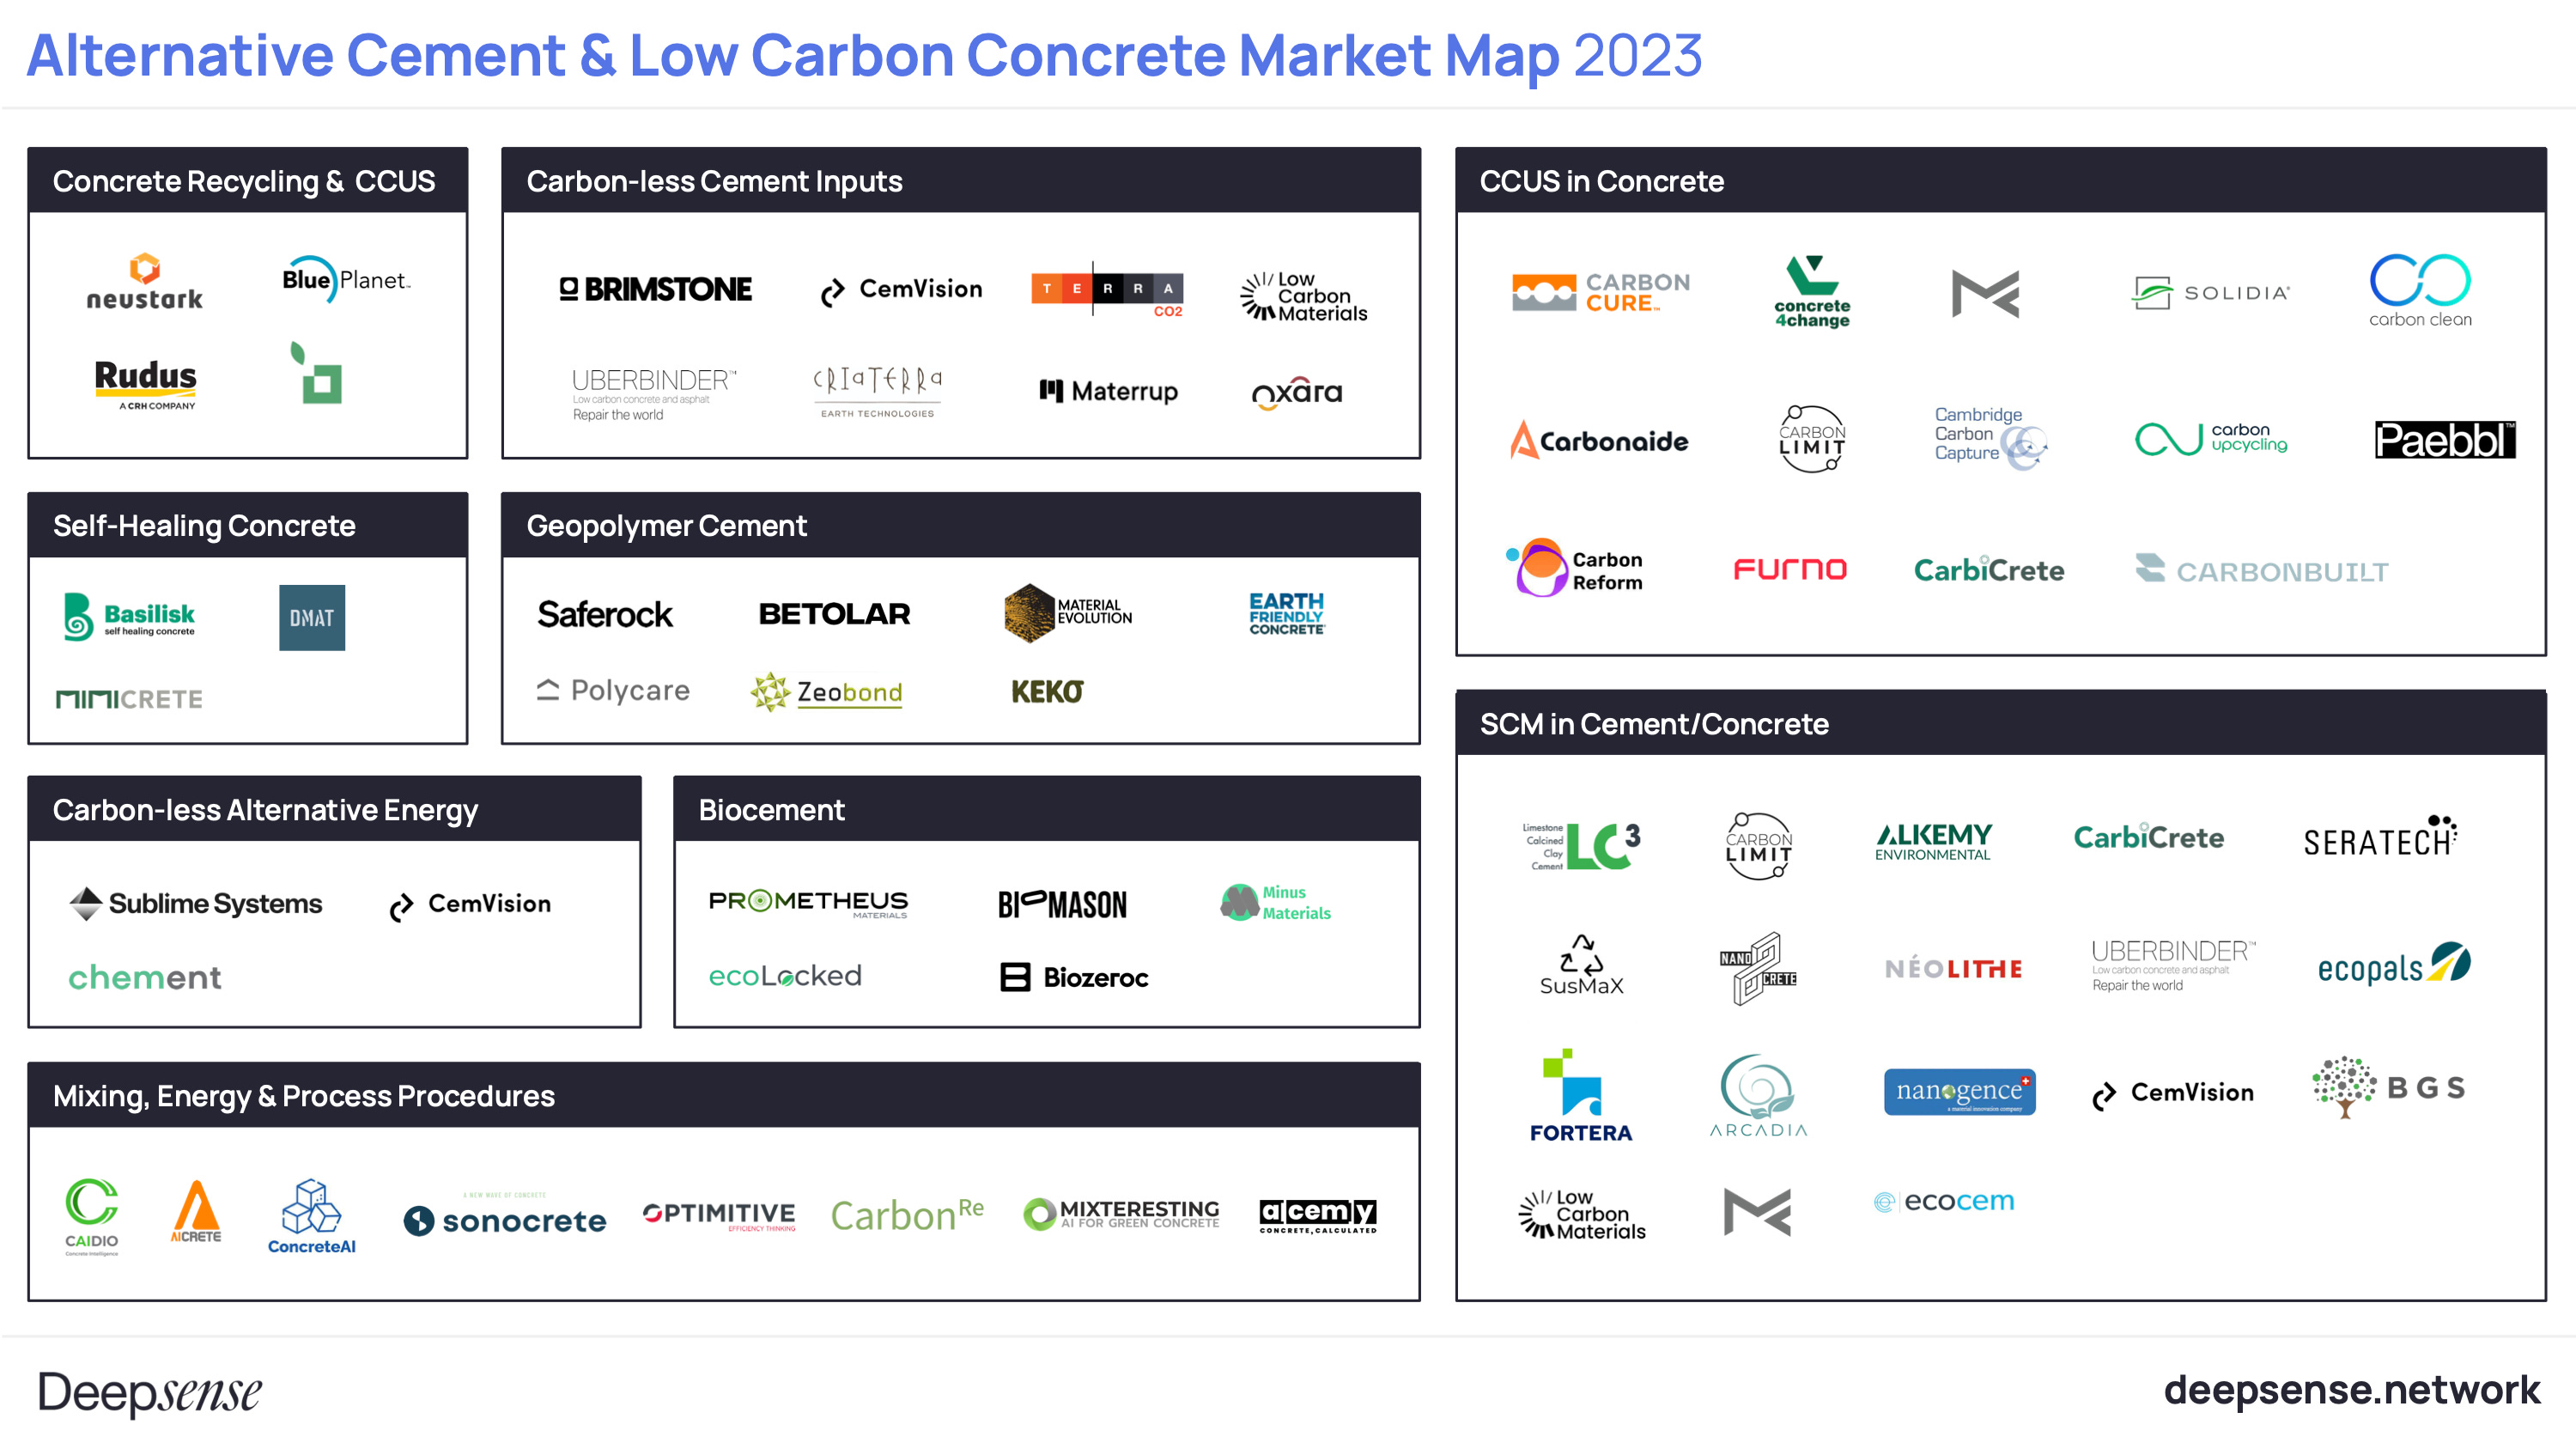Open the Zeobond logo
The image size is (2576, 1449).
pos(825,691)
